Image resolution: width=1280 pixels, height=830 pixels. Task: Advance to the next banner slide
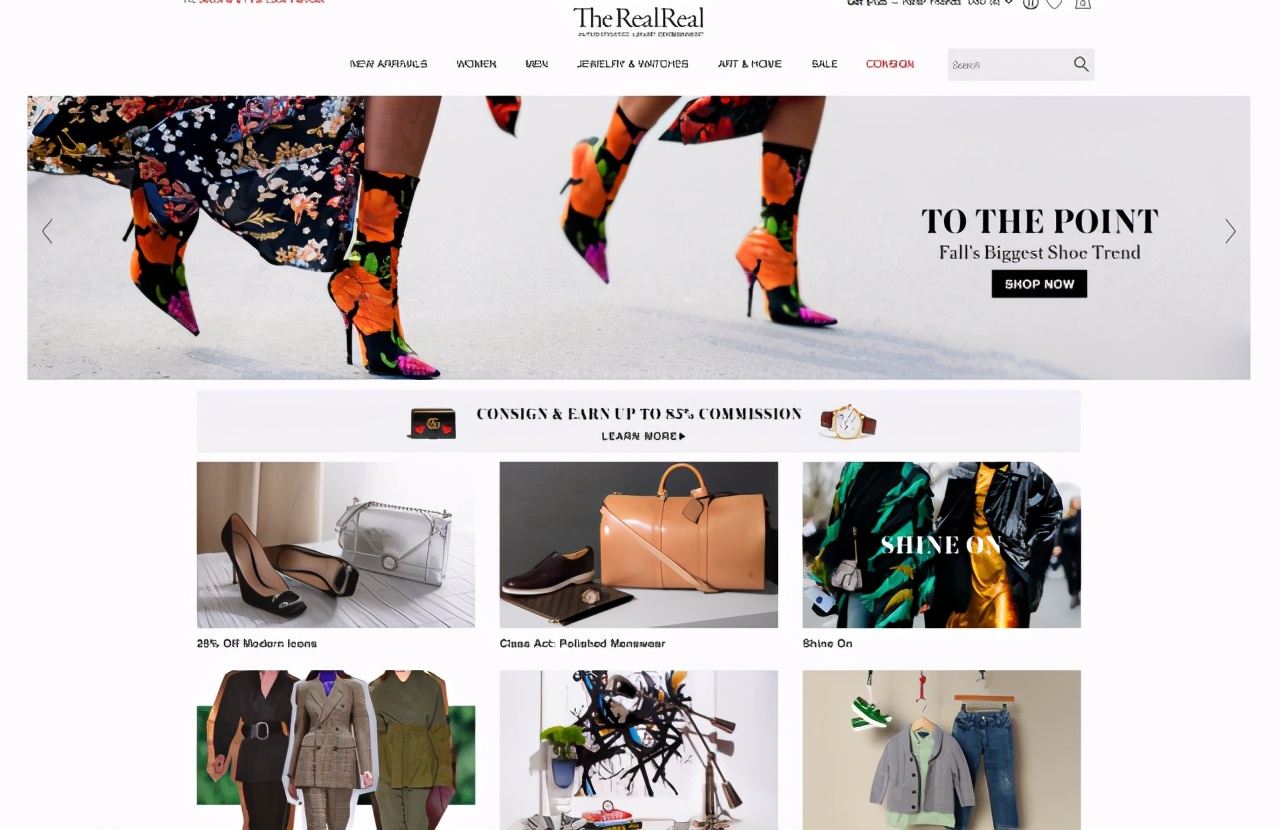(x=1230, y=231)
